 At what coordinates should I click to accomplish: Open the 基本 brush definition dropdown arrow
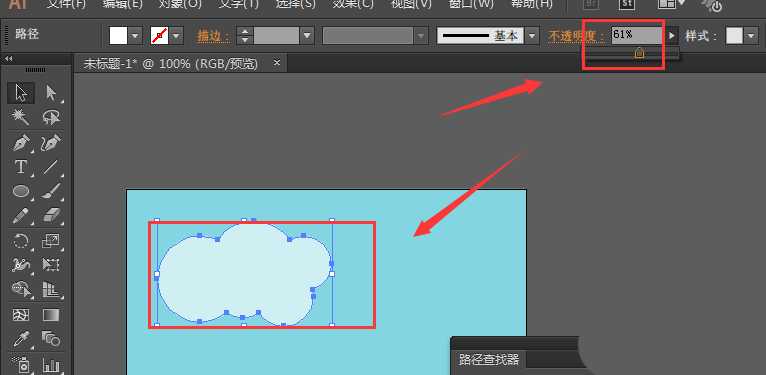click(x=532, y=35)
